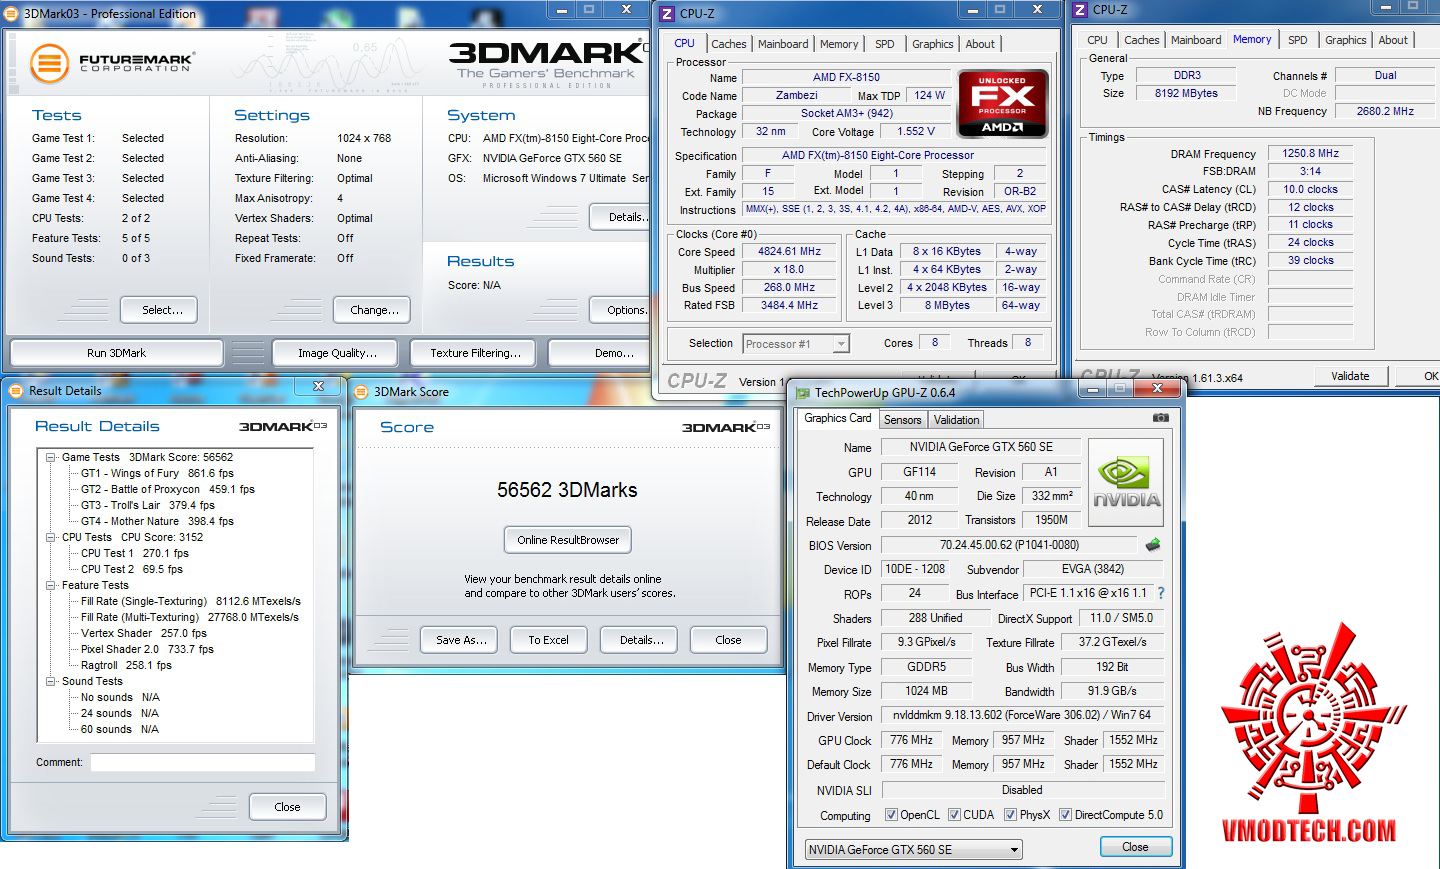Select the Graphics Card tab in GPU-Z
Viewport: 1440px width, 869px height.
click(x=838, y=418)
